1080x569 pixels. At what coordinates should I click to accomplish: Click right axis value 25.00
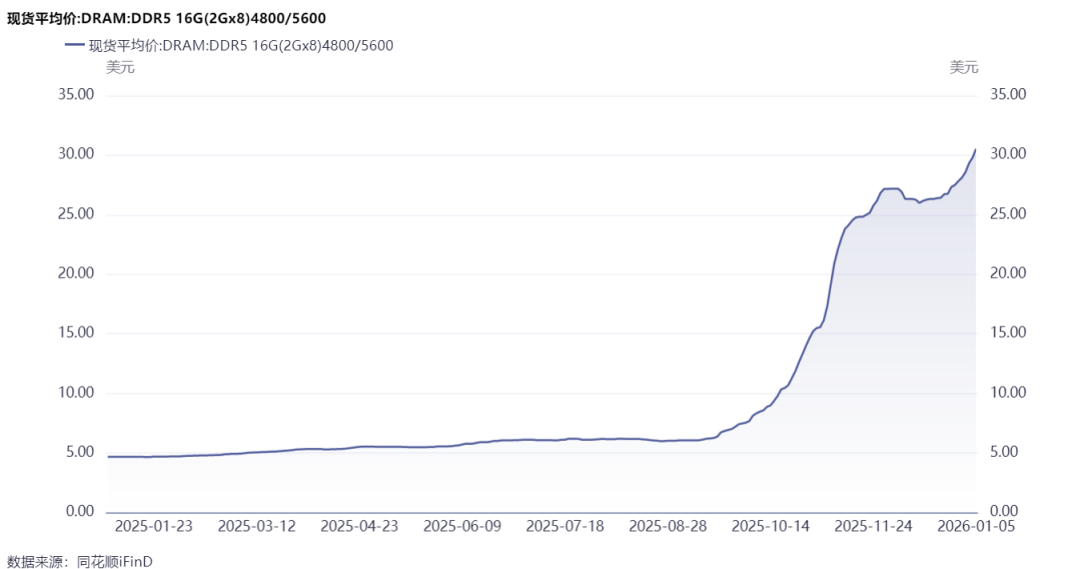pyautogui.click(x=1008, y=214)
